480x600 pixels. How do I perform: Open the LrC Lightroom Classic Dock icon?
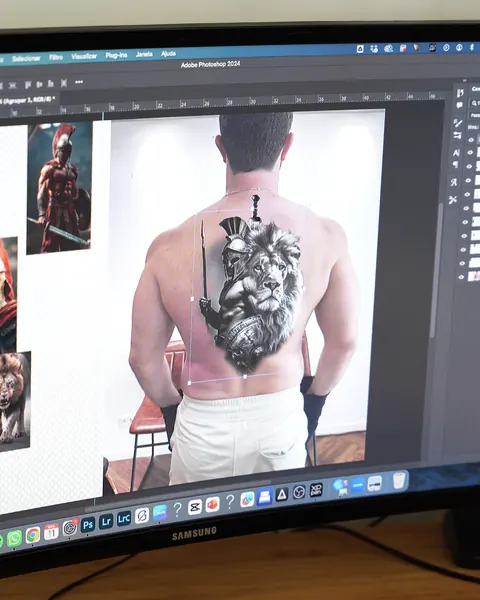pyautogui.click(x=124, y=518)
